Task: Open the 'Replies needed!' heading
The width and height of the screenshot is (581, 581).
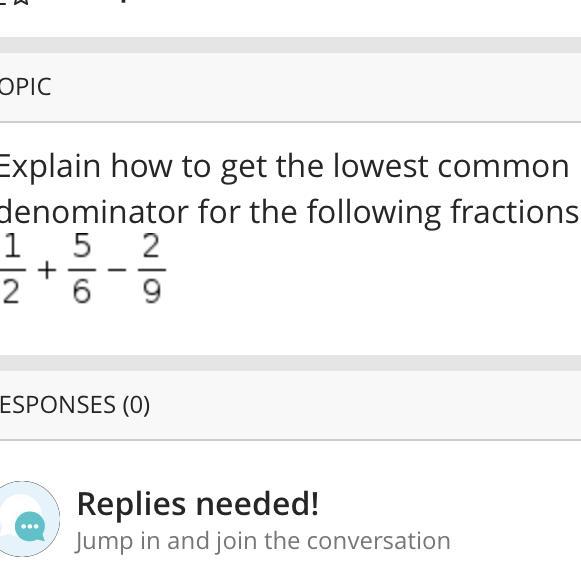Action: coord(197,504)
